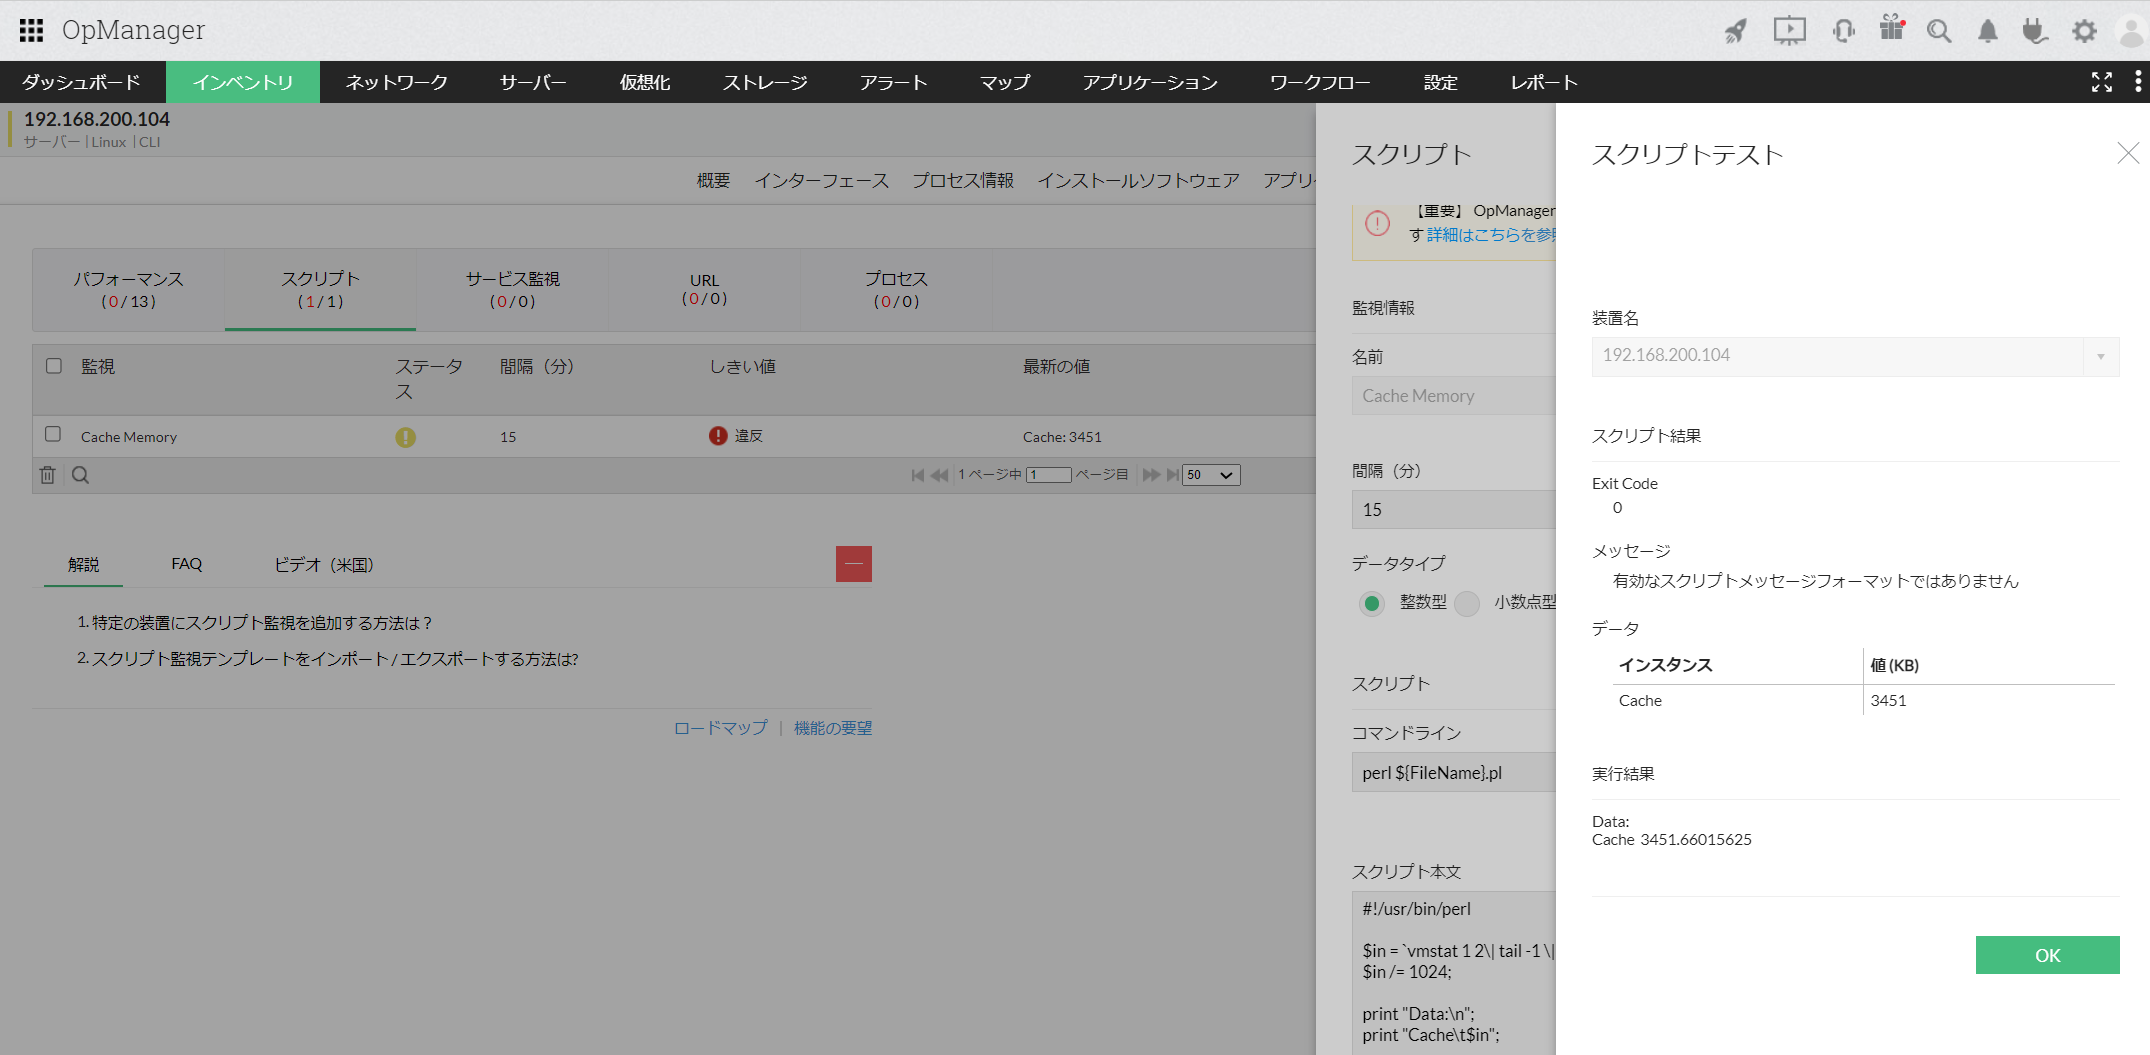Toggle the select-all checkbox in the monitor table
The width and height of the screenshot is (2150, 1055).
click(54, 366)
